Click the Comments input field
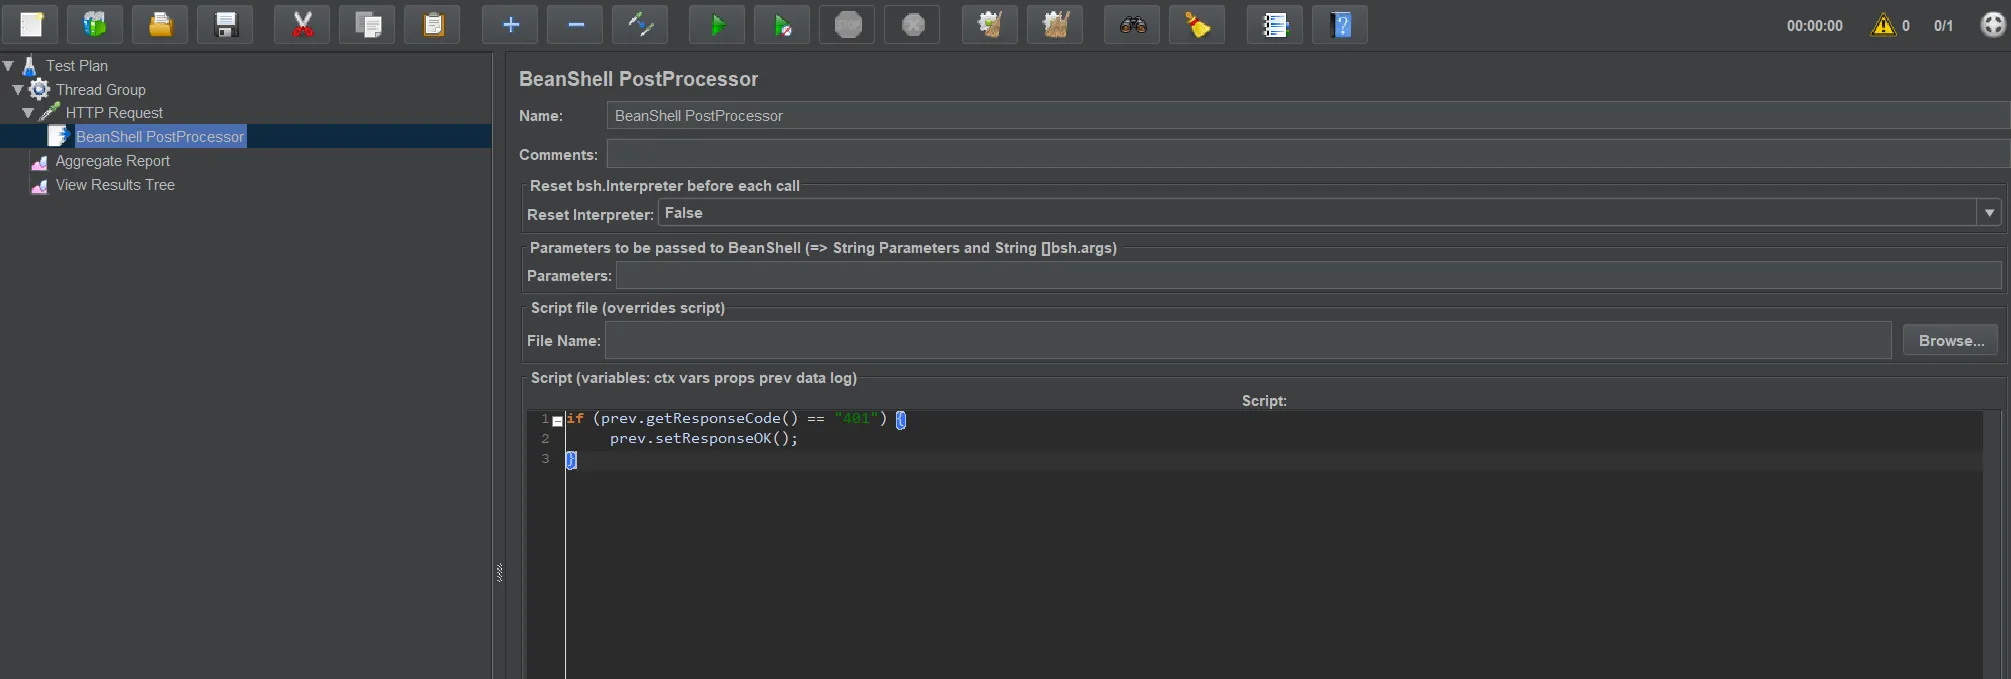Viewport: 2011px width, 679px height. [x=1308, y=154]
